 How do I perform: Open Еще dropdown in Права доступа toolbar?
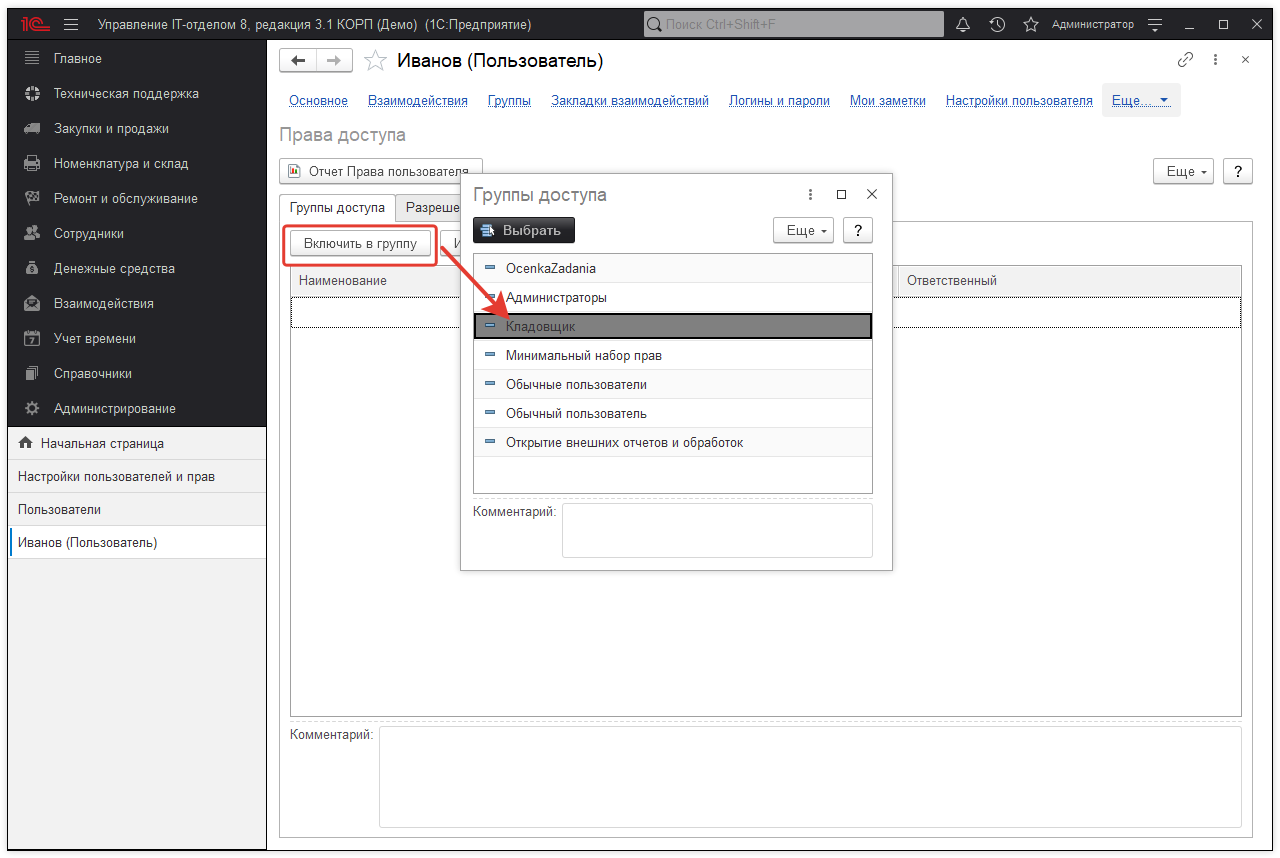(1185, 172)
